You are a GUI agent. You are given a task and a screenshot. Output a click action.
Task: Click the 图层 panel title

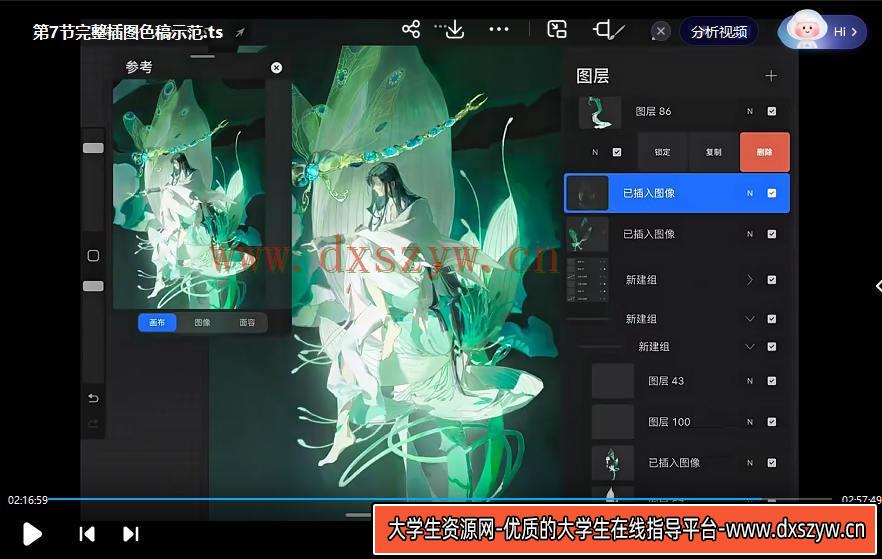[592, 76]
